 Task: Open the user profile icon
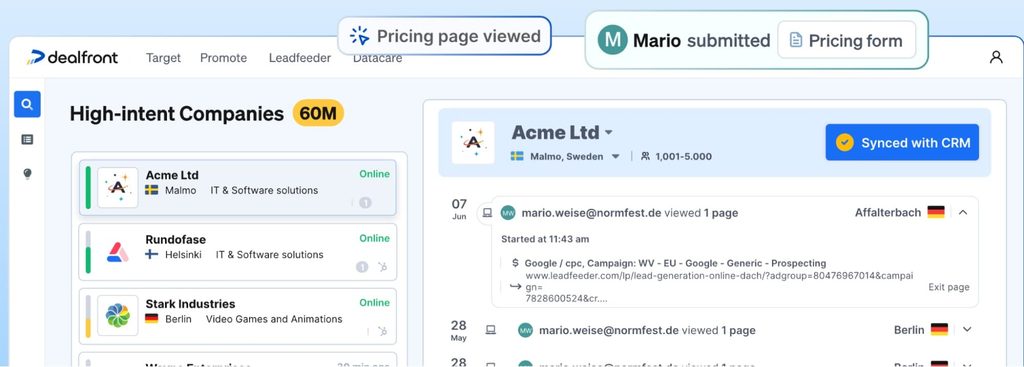pyautogui.click(x=996, y=57)
